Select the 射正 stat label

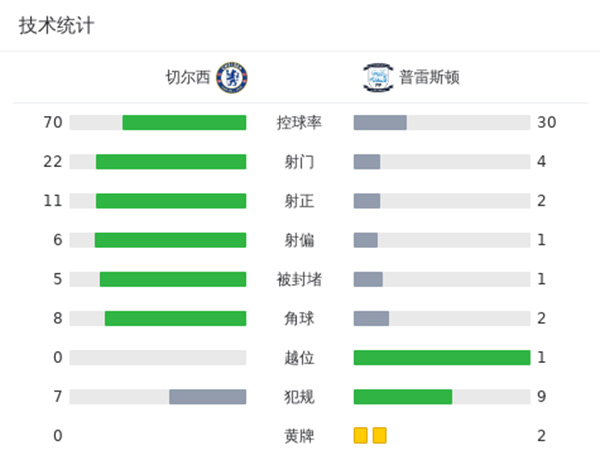(299, 201)
